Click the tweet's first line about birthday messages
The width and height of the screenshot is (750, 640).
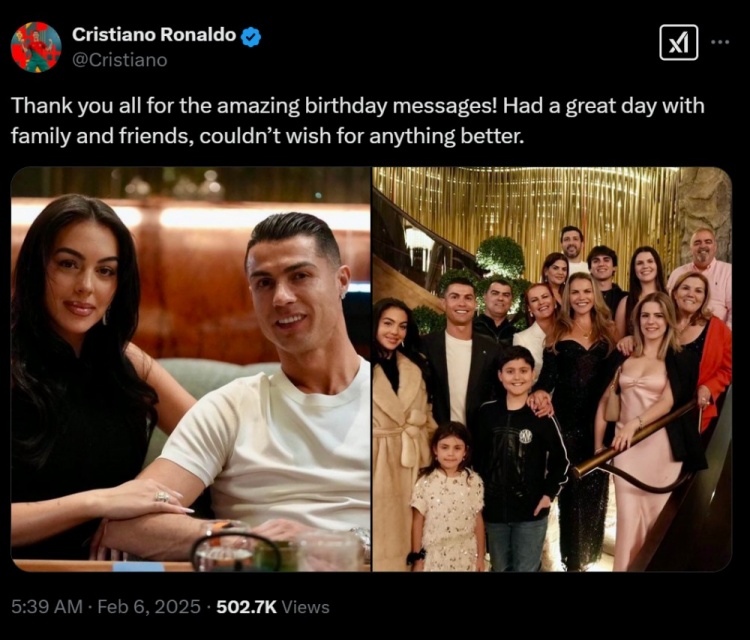357,106
